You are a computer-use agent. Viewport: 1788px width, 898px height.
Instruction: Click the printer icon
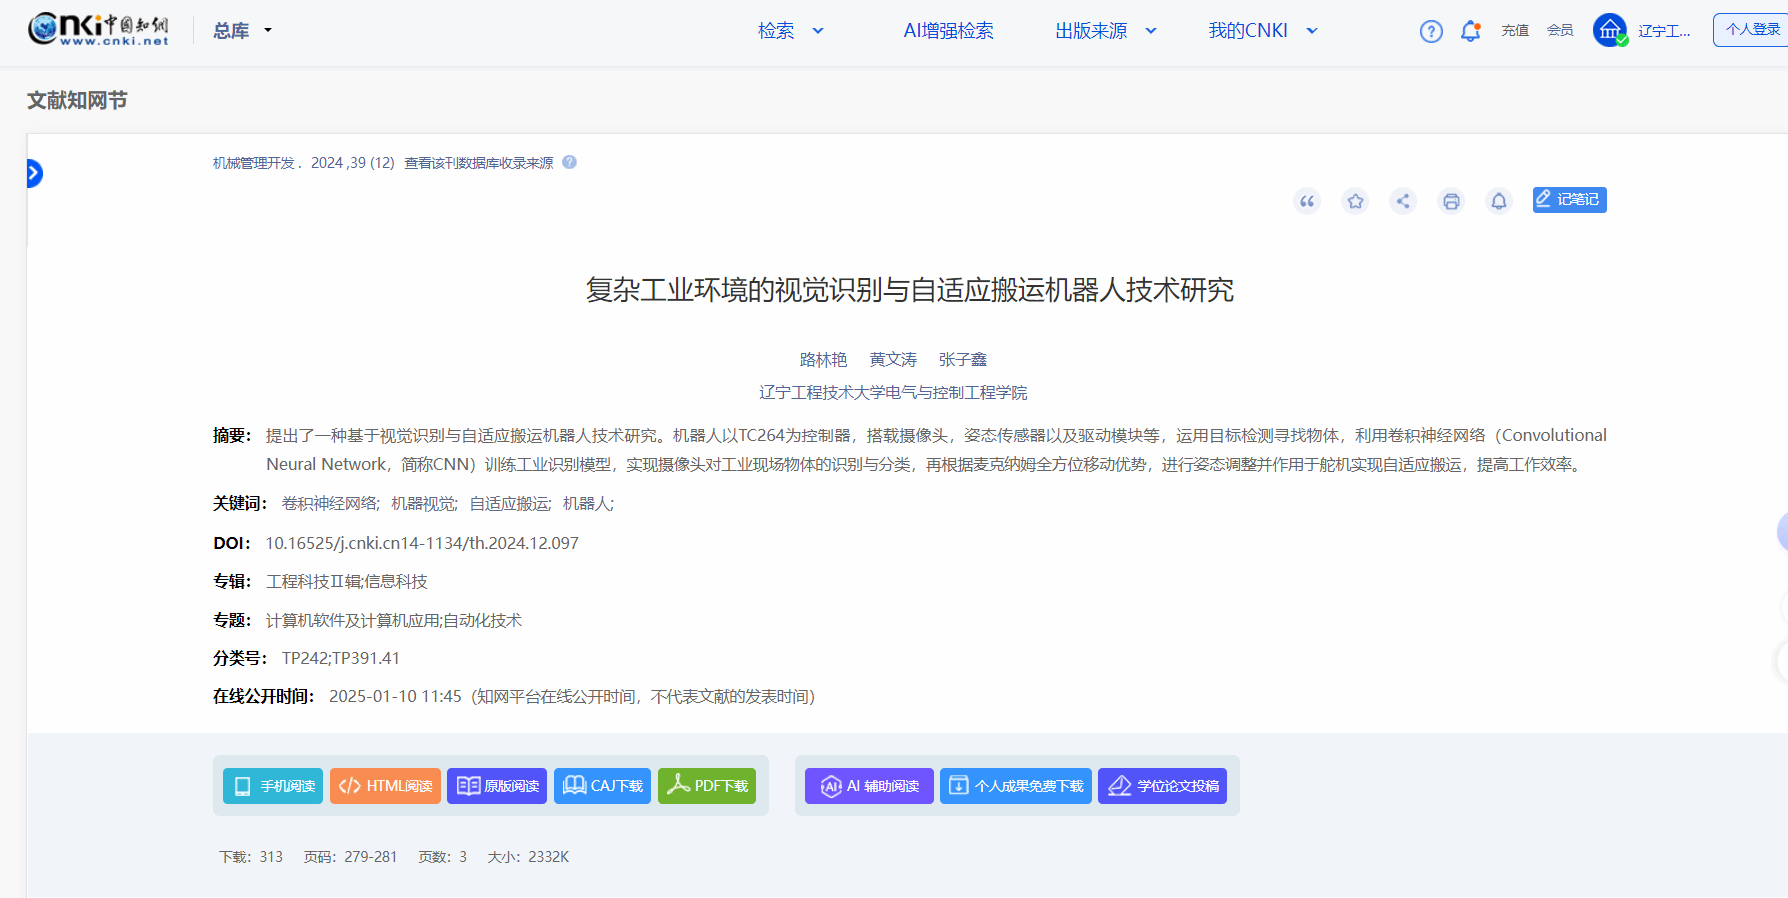point(1451,201)
